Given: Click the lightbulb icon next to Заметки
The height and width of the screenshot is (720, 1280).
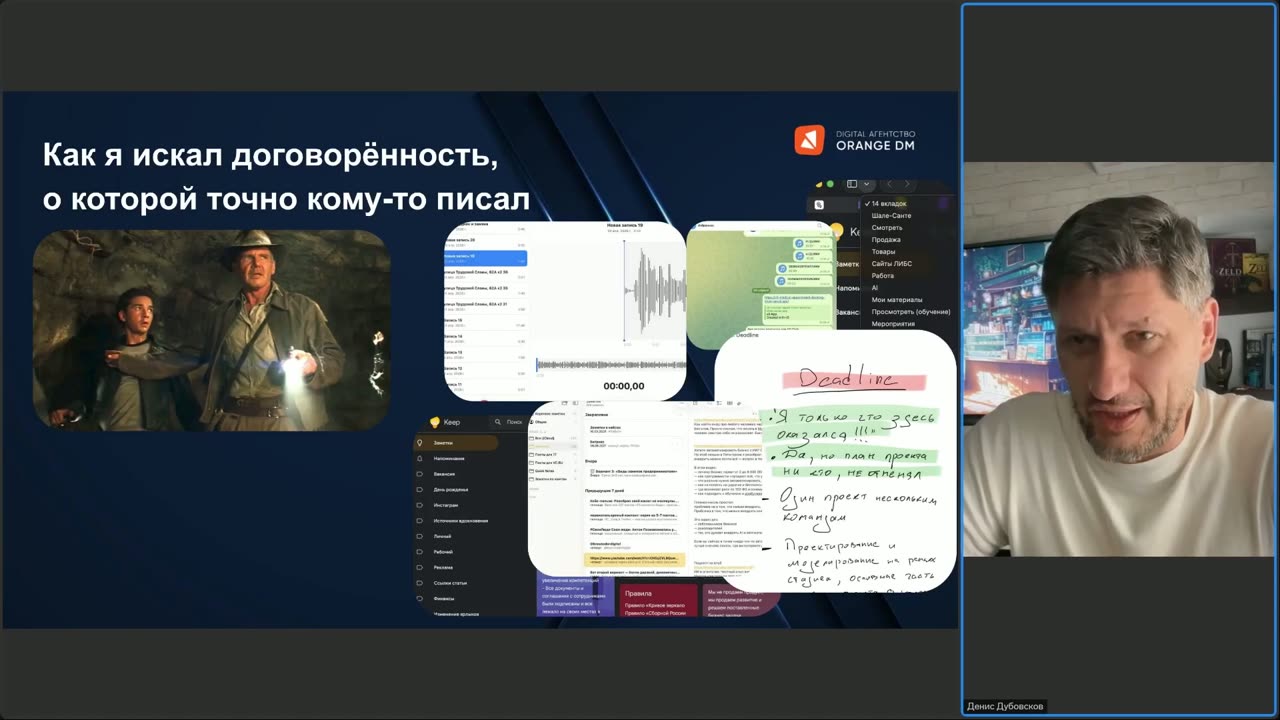Looking at the screenshot, I should [420, 442].
